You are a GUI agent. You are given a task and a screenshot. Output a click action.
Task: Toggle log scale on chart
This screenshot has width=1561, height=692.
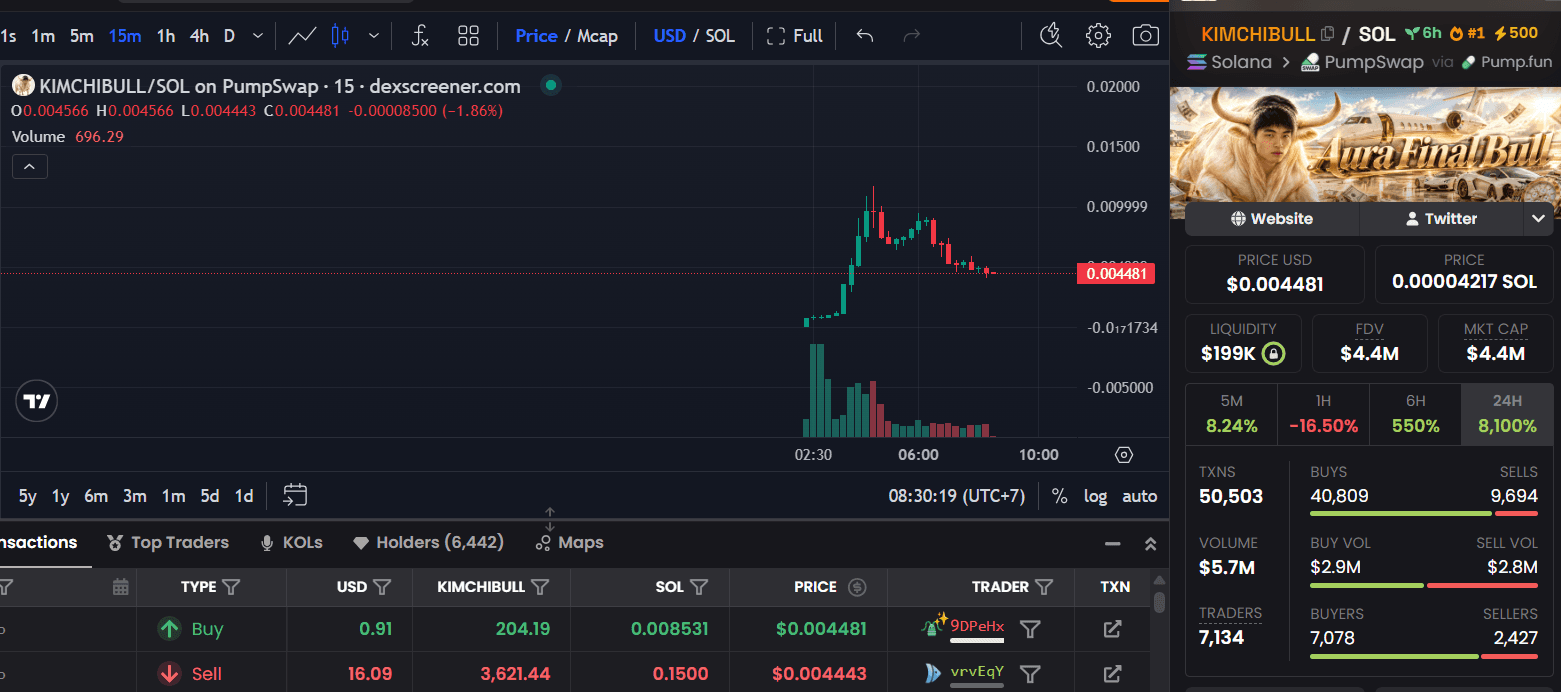pos(1096,496)
